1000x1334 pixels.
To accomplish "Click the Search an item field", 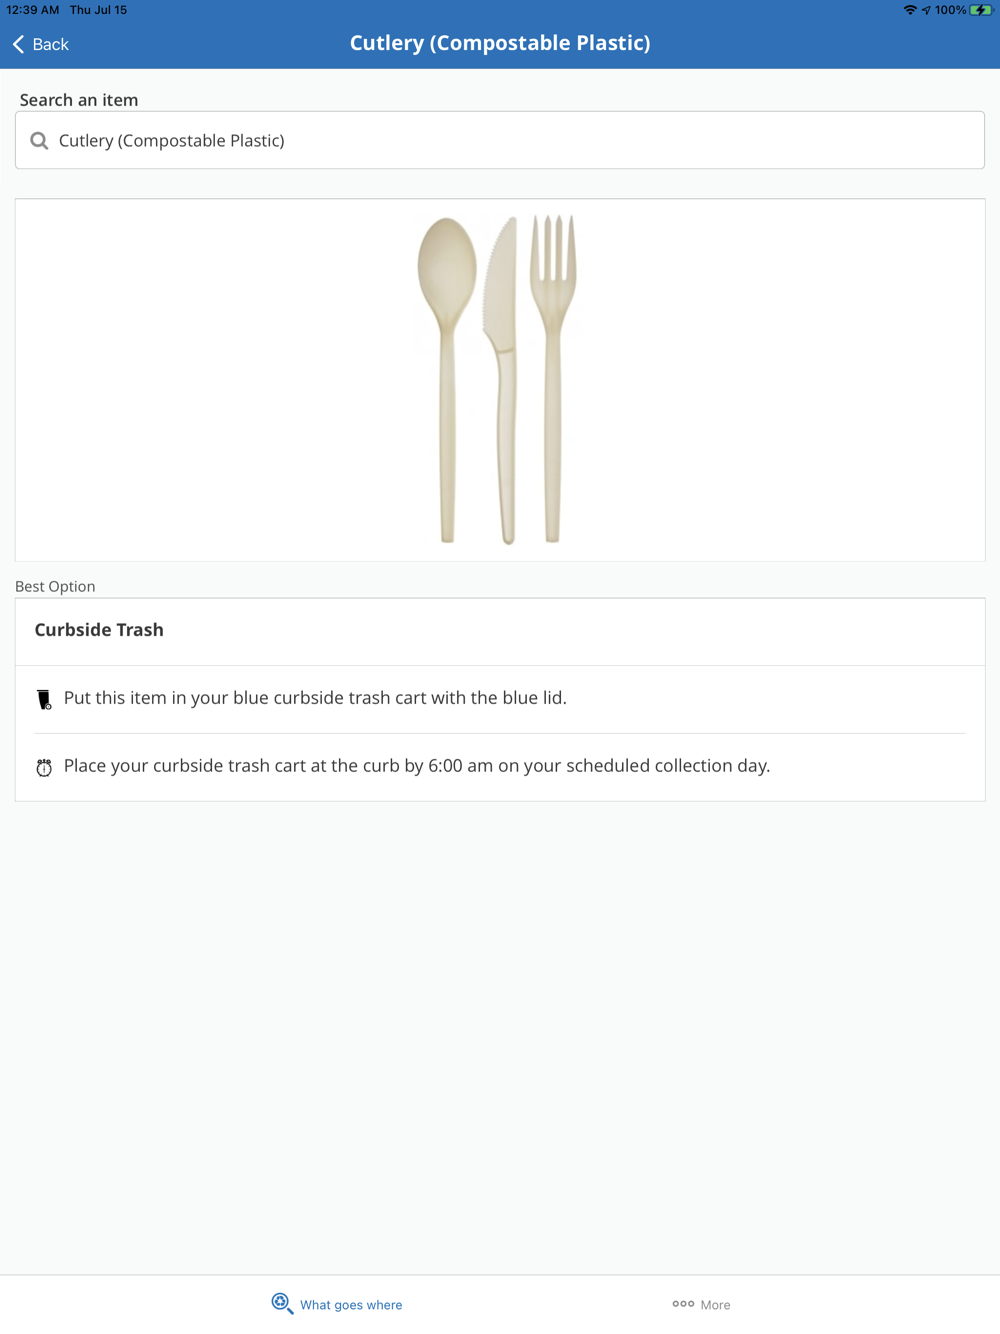I will tap(500, 140).
